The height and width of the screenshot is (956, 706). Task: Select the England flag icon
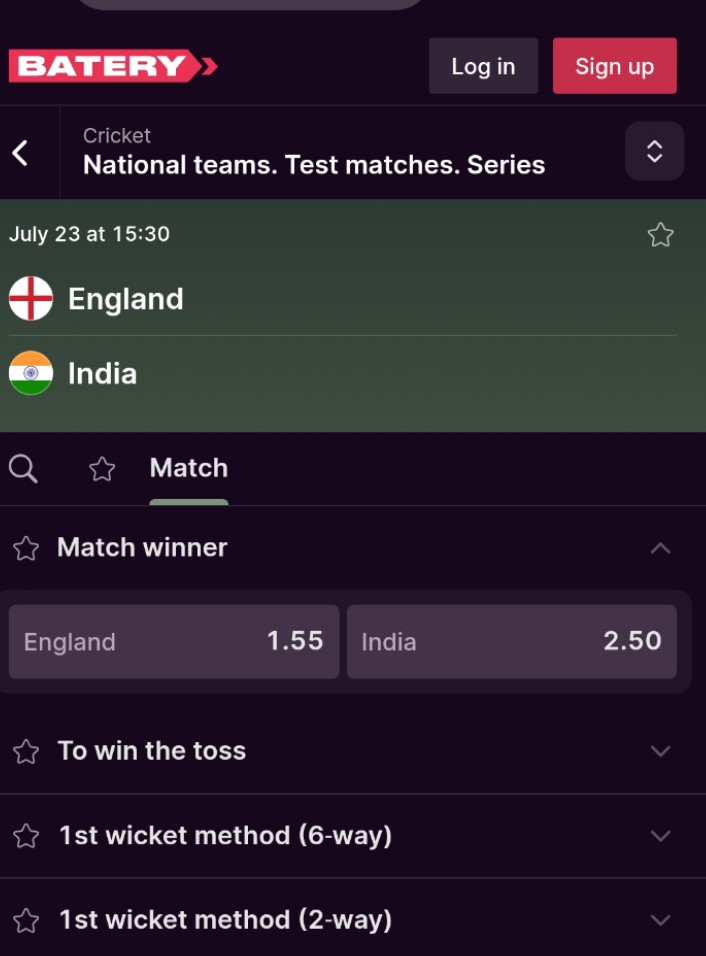(30, 299)
